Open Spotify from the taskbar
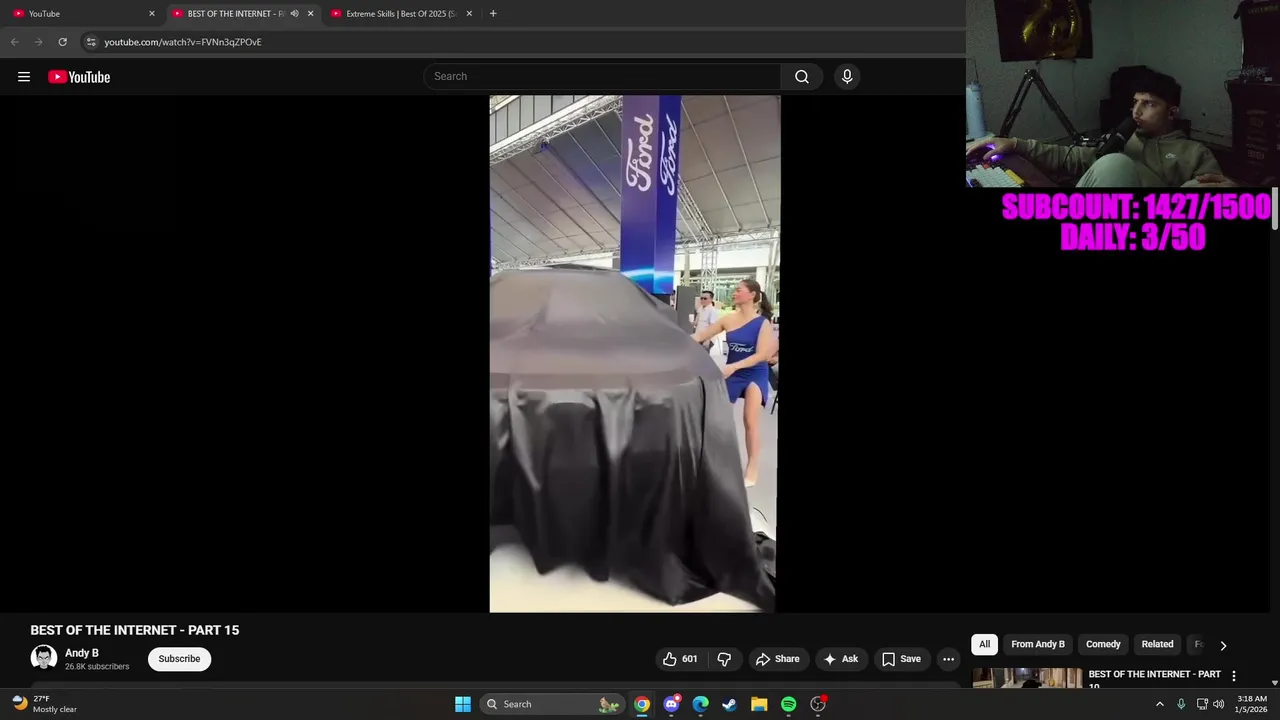The image size is (1280, 720). click(x=788, y=704)
